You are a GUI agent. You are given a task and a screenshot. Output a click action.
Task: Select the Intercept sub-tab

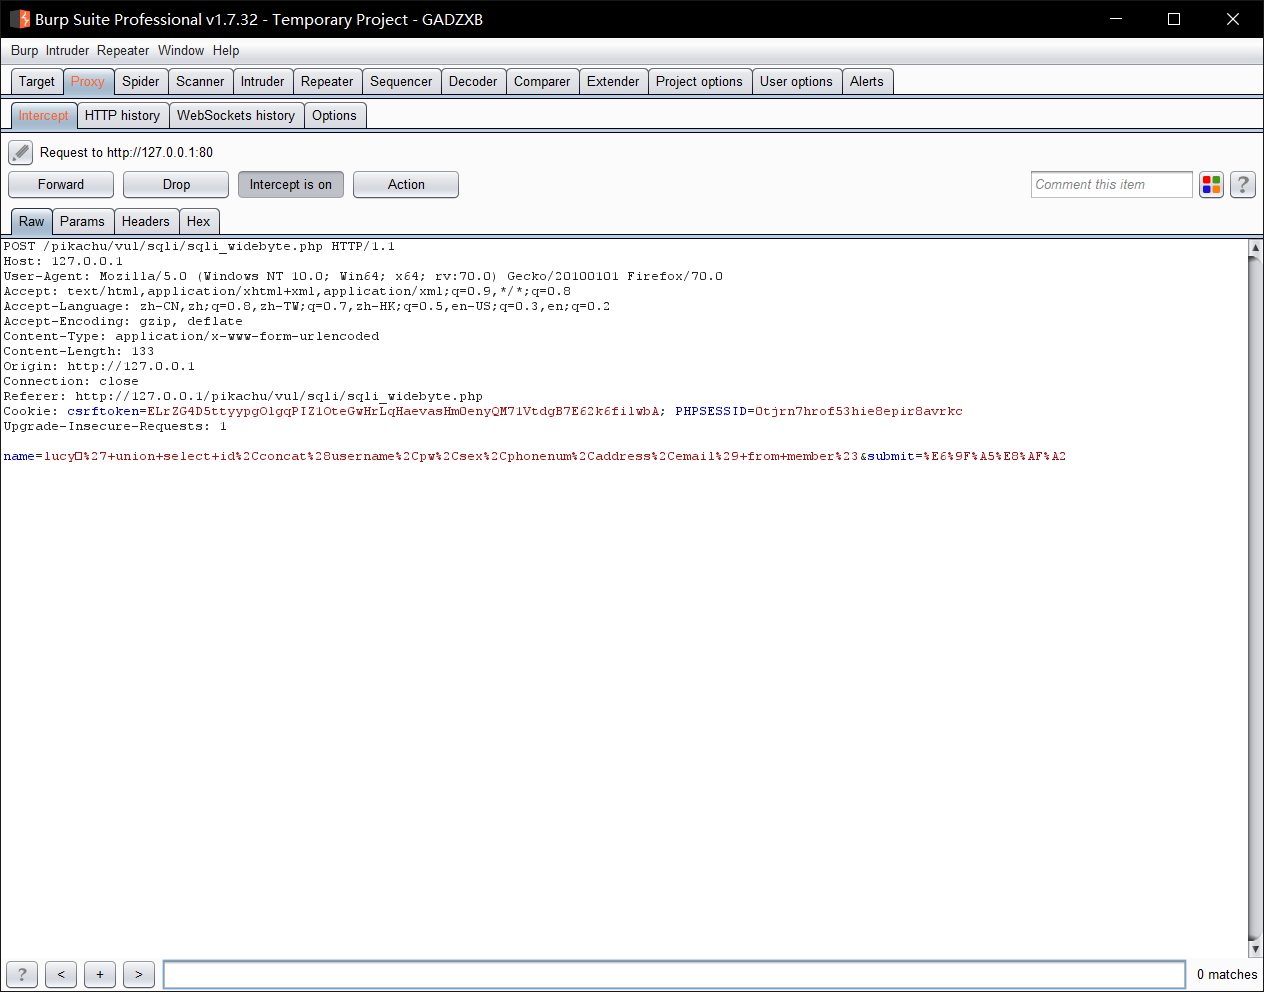(43, 116)
